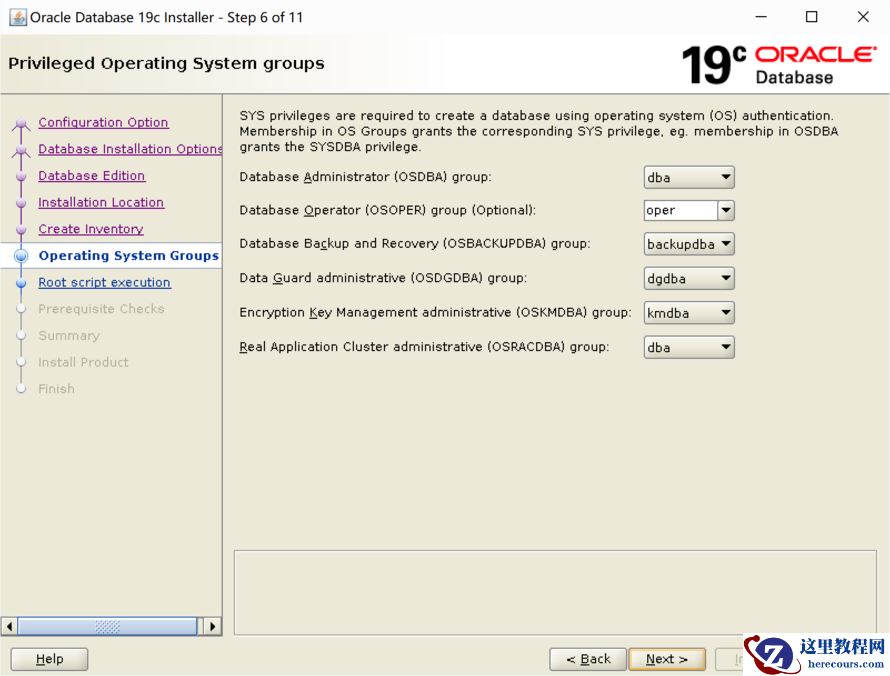Viewport: 890px width, 676px height.
Task: Click the Database Installation Options step marker icon
Action: pos(21,150)
